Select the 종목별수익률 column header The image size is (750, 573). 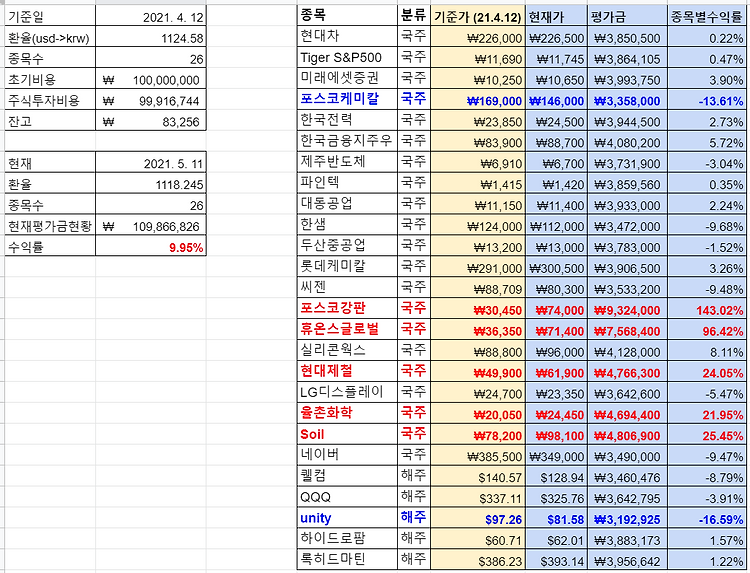click(706, 17)
